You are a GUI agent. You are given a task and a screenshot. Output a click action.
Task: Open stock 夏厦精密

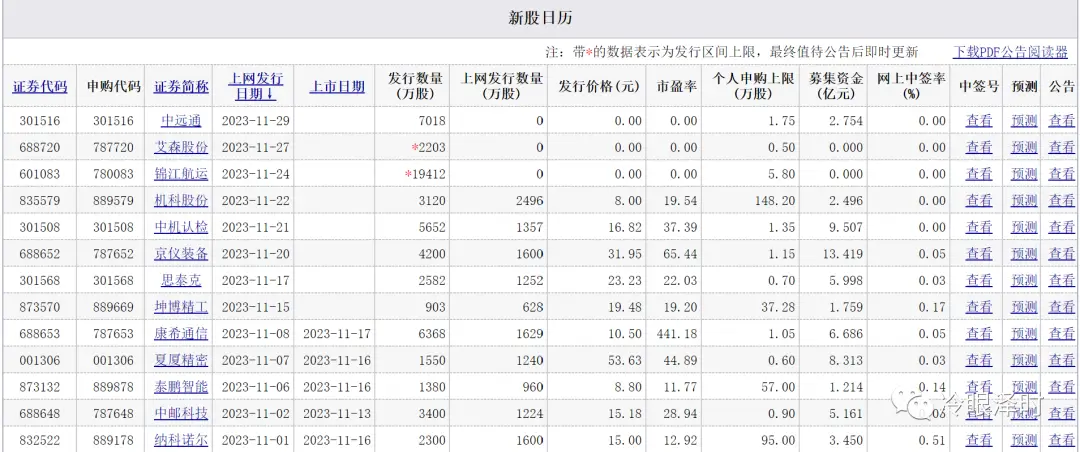pos(181,360)
